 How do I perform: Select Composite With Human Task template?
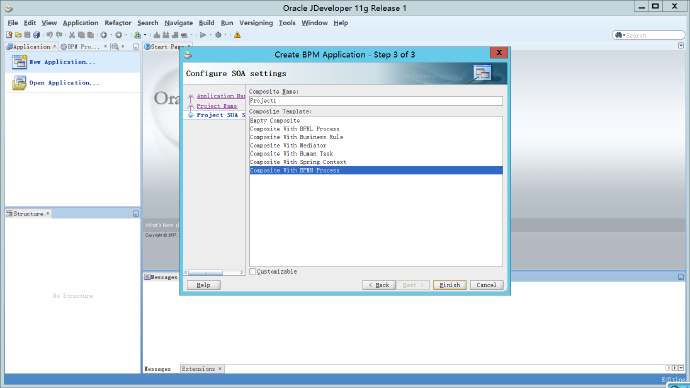point(376,154)
